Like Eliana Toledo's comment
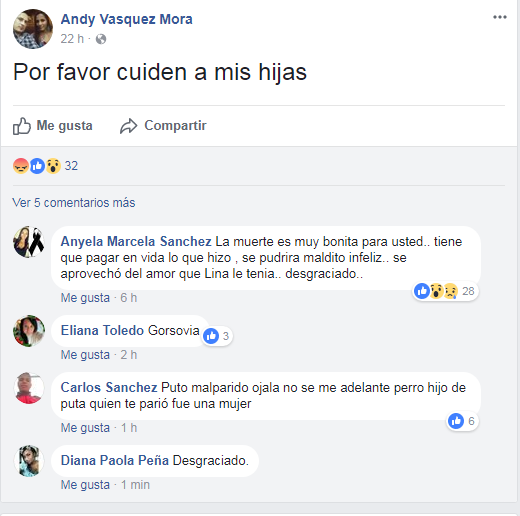Screen dimensions: 520x516 pyautogui.click(x=85, y=355)
